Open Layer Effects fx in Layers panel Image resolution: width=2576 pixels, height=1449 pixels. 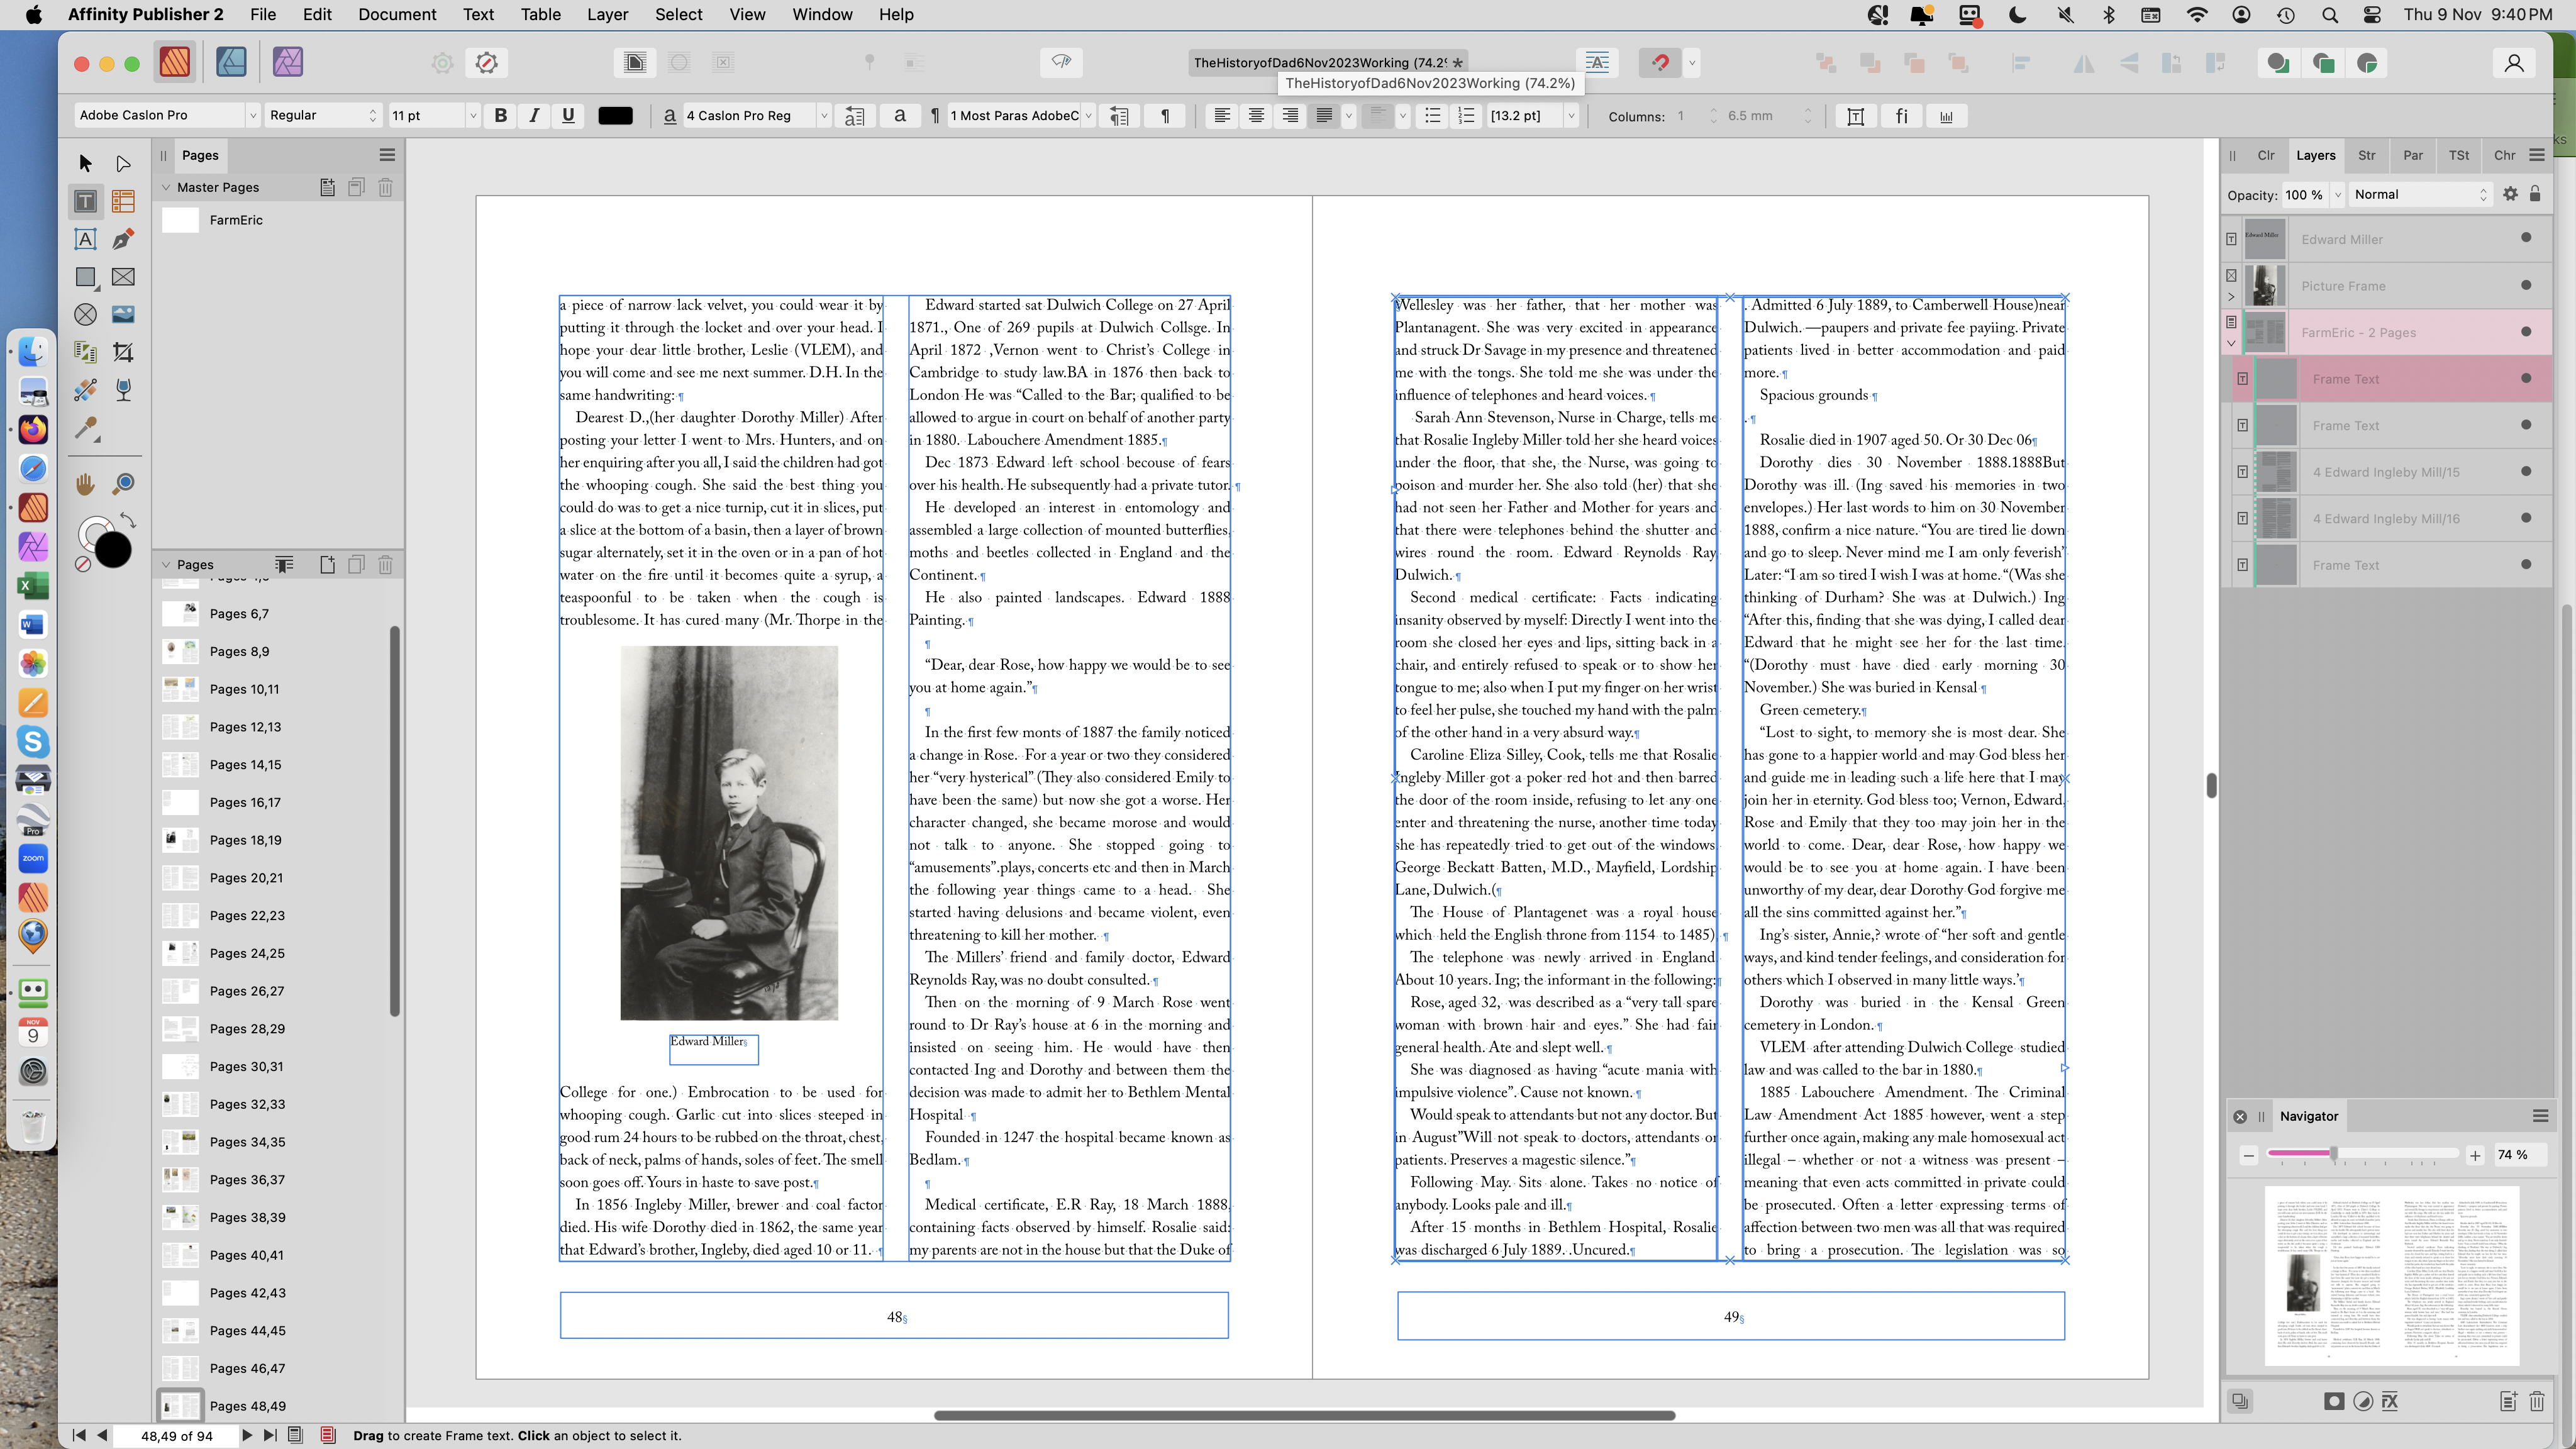pyautogui.click(x=2390, y=1401)
